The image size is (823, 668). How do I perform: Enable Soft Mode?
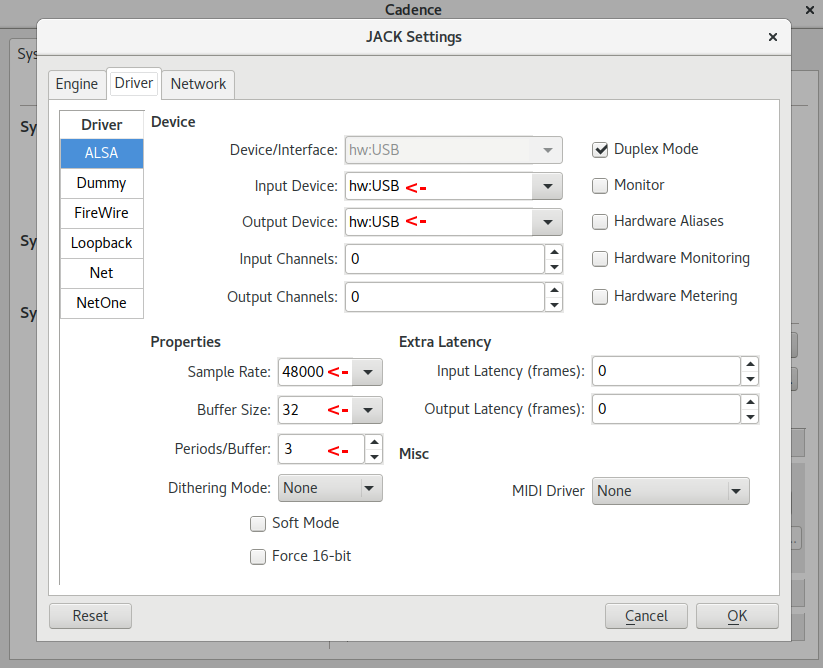pos(258,523)
